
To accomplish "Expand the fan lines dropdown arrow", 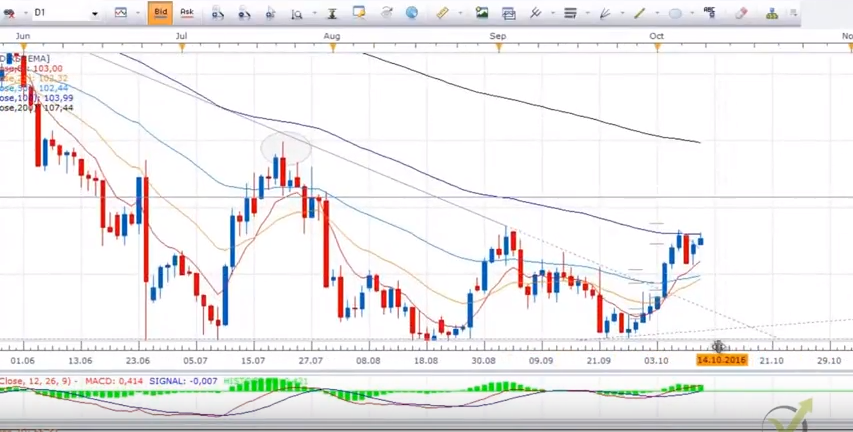I will pyautogui.click(x=622, y=13).
